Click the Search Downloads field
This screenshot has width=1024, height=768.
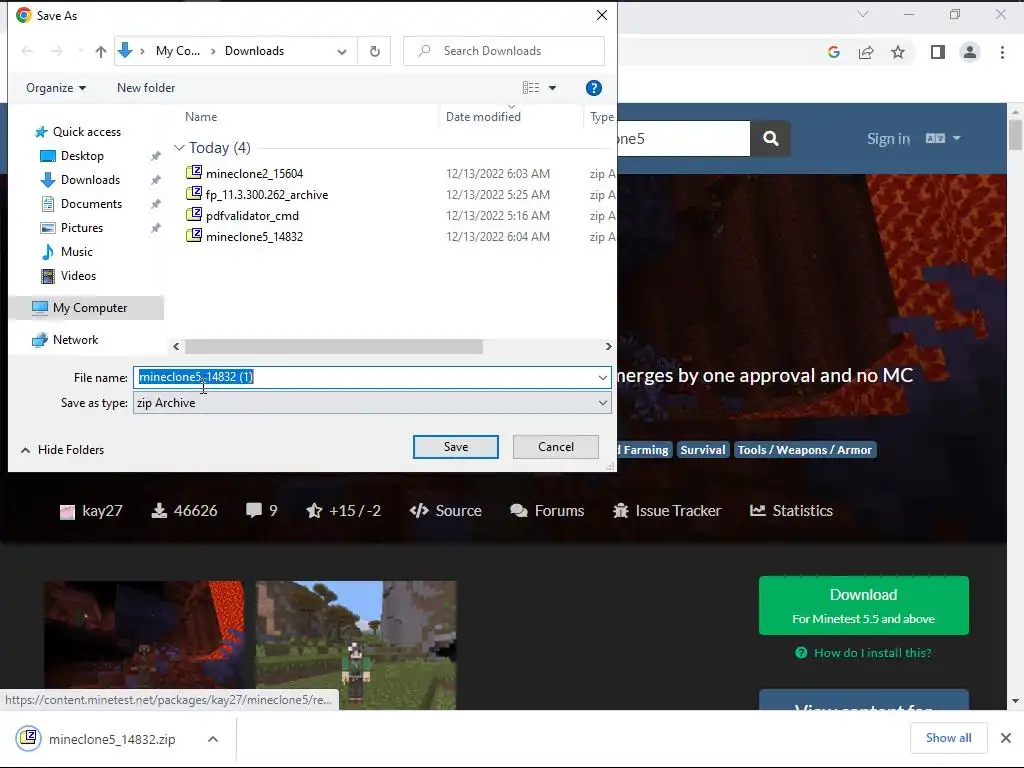click(x=504, y=51)
